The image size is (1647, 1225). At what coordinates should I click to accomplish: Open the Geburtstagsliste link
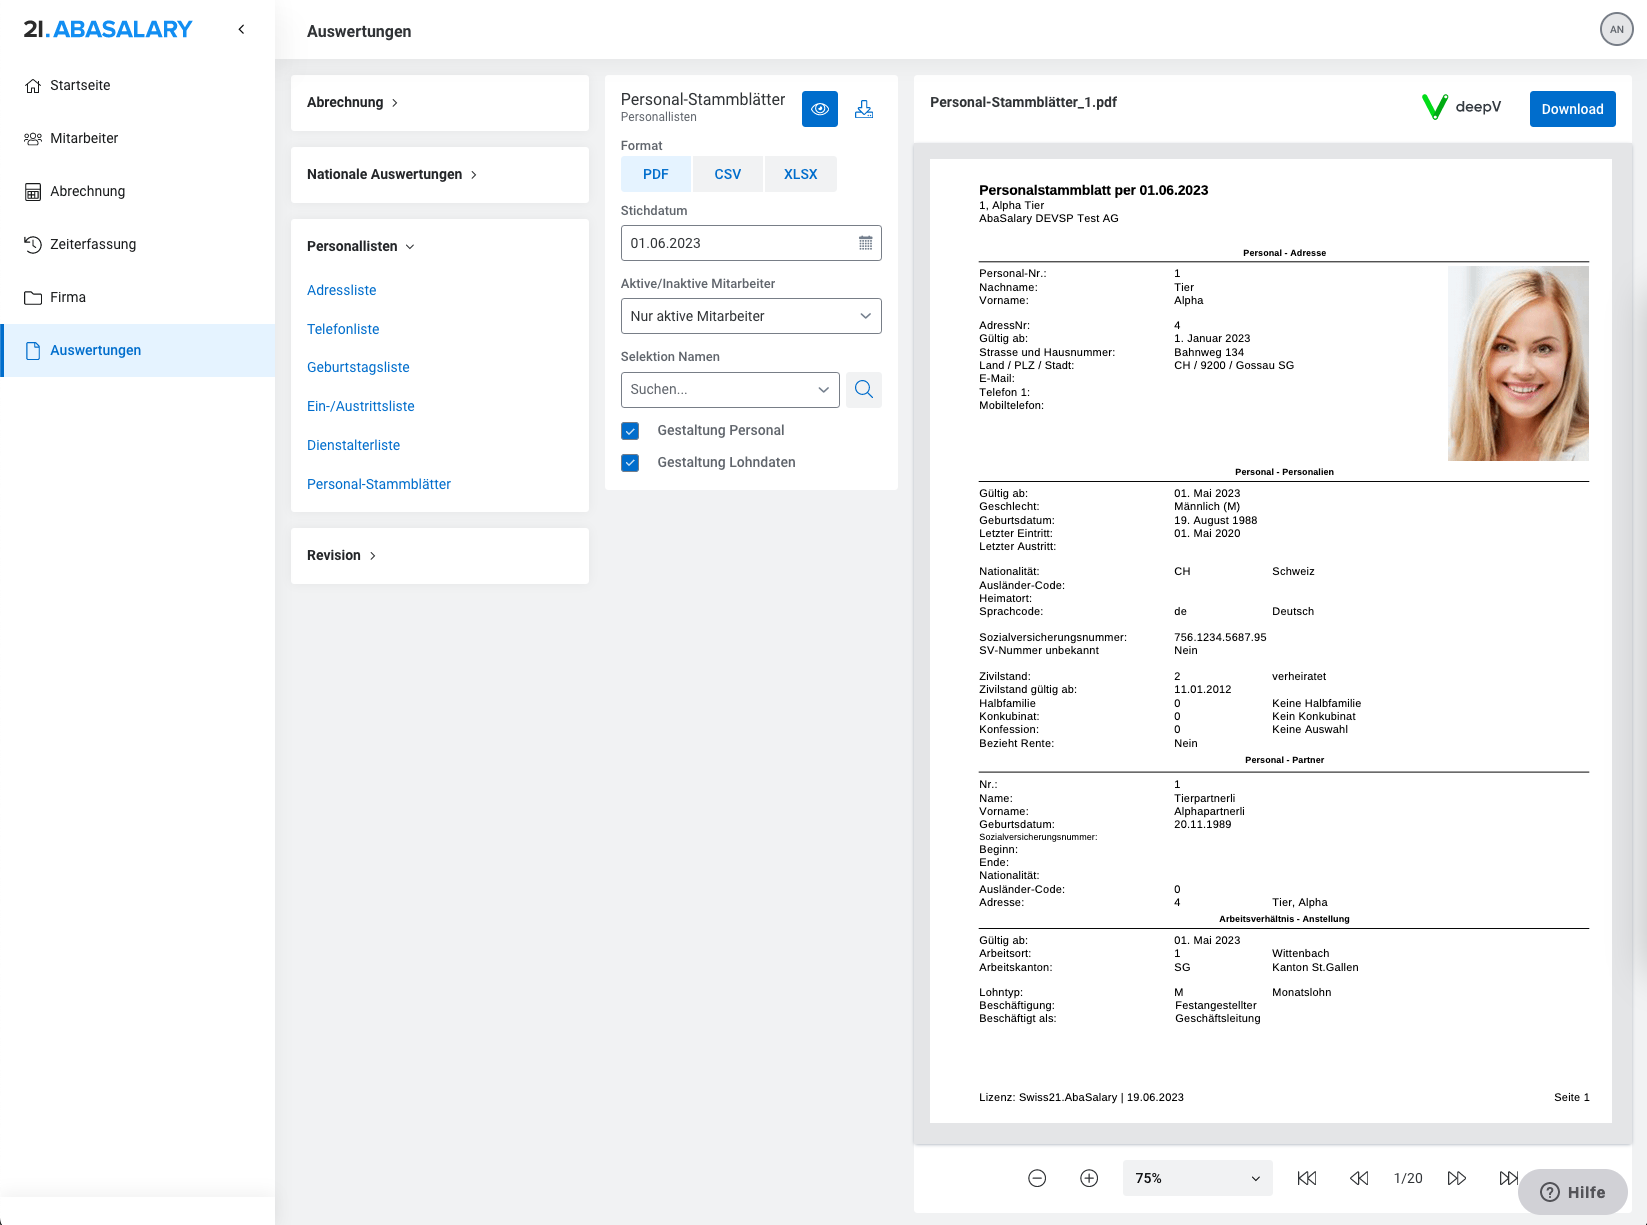click(358, 367)
